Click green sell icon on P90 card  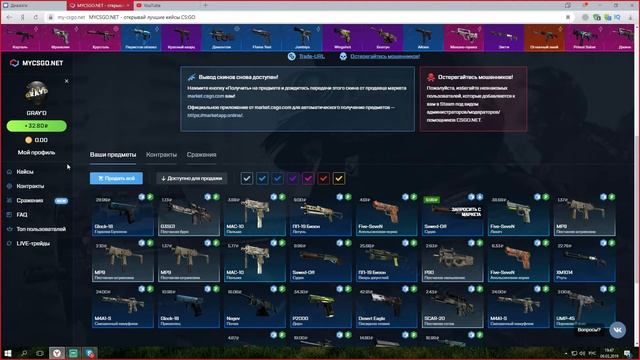tap(480, 243)
